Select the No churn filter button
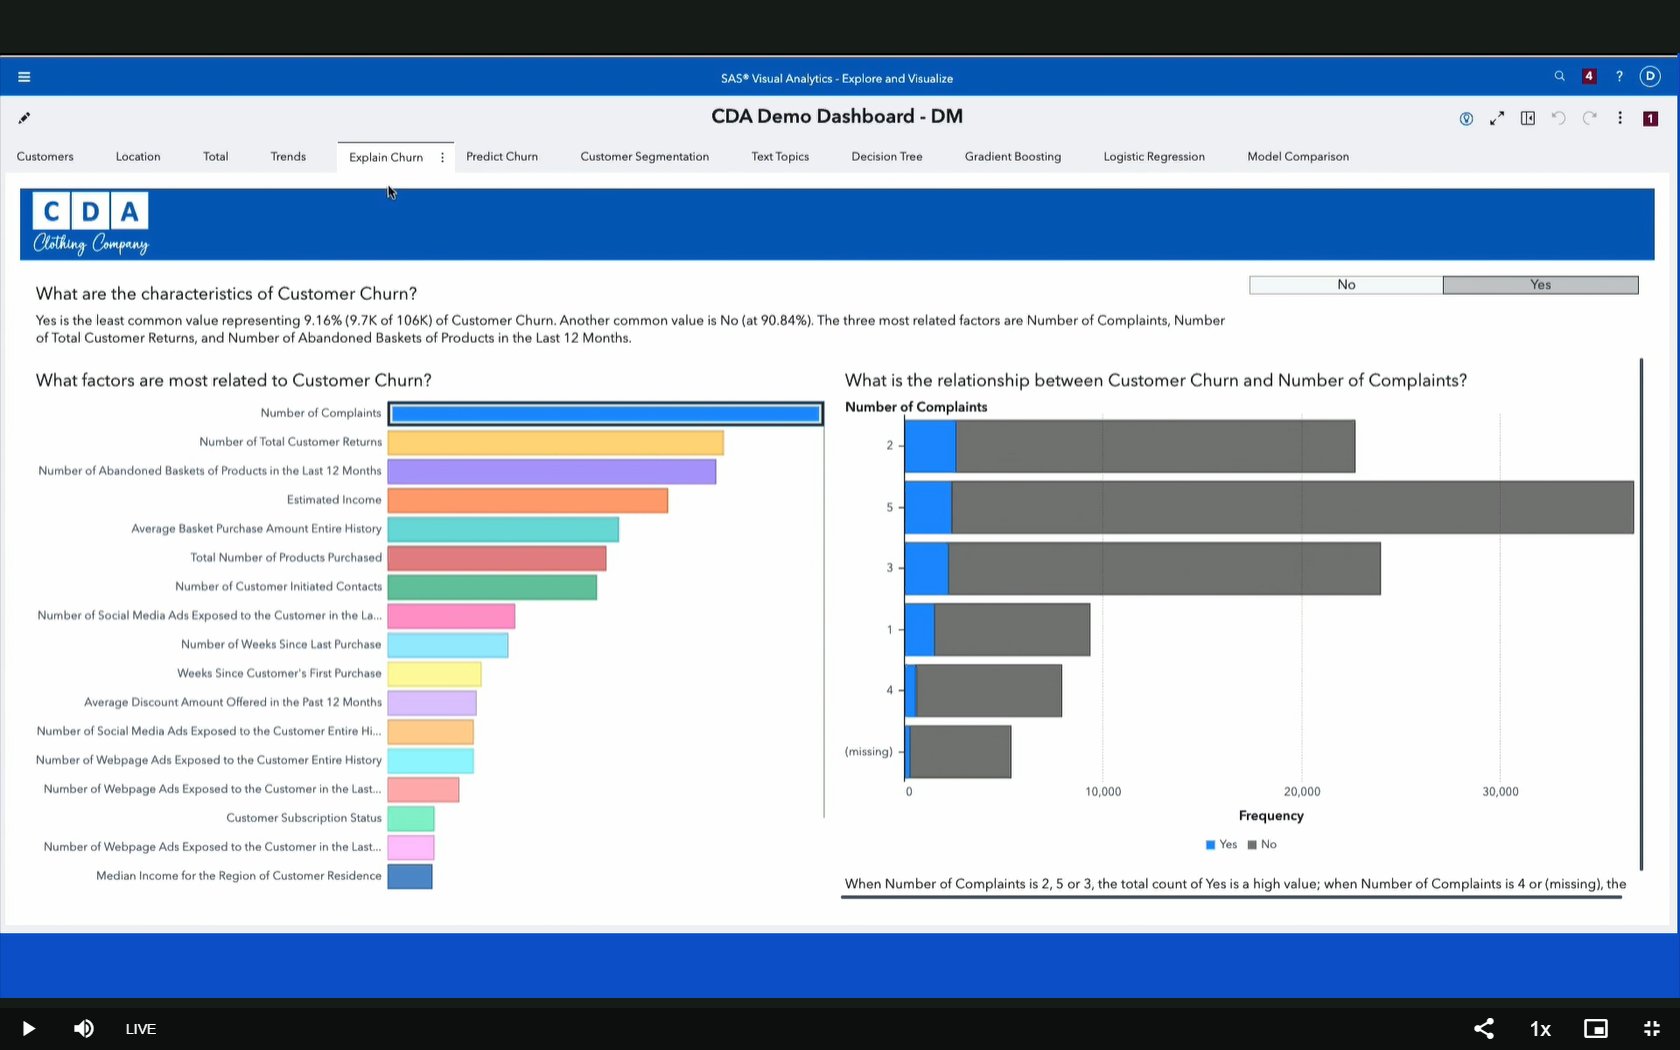This screenshot has height=1050, width=1680. click(x=1346, y=285)
